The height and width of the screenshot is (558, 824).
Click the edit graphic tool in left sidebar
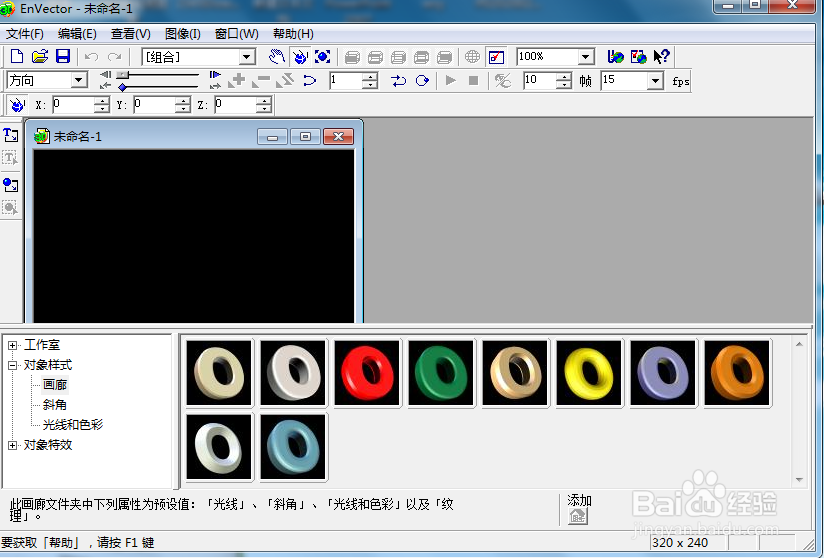(x=11, y=208)
